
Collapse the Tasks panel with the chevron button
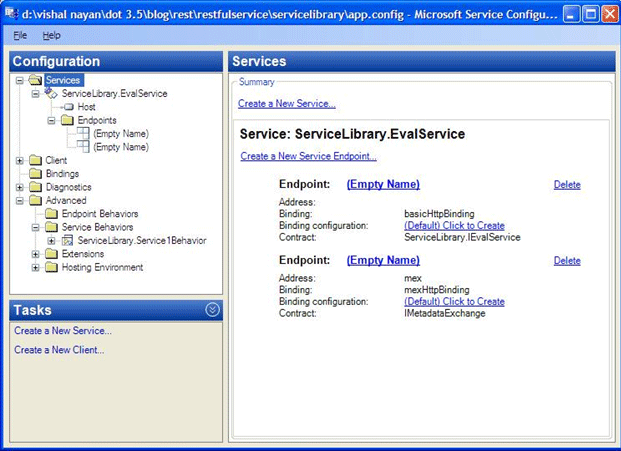pyautogui.click(x=212, y=310)
